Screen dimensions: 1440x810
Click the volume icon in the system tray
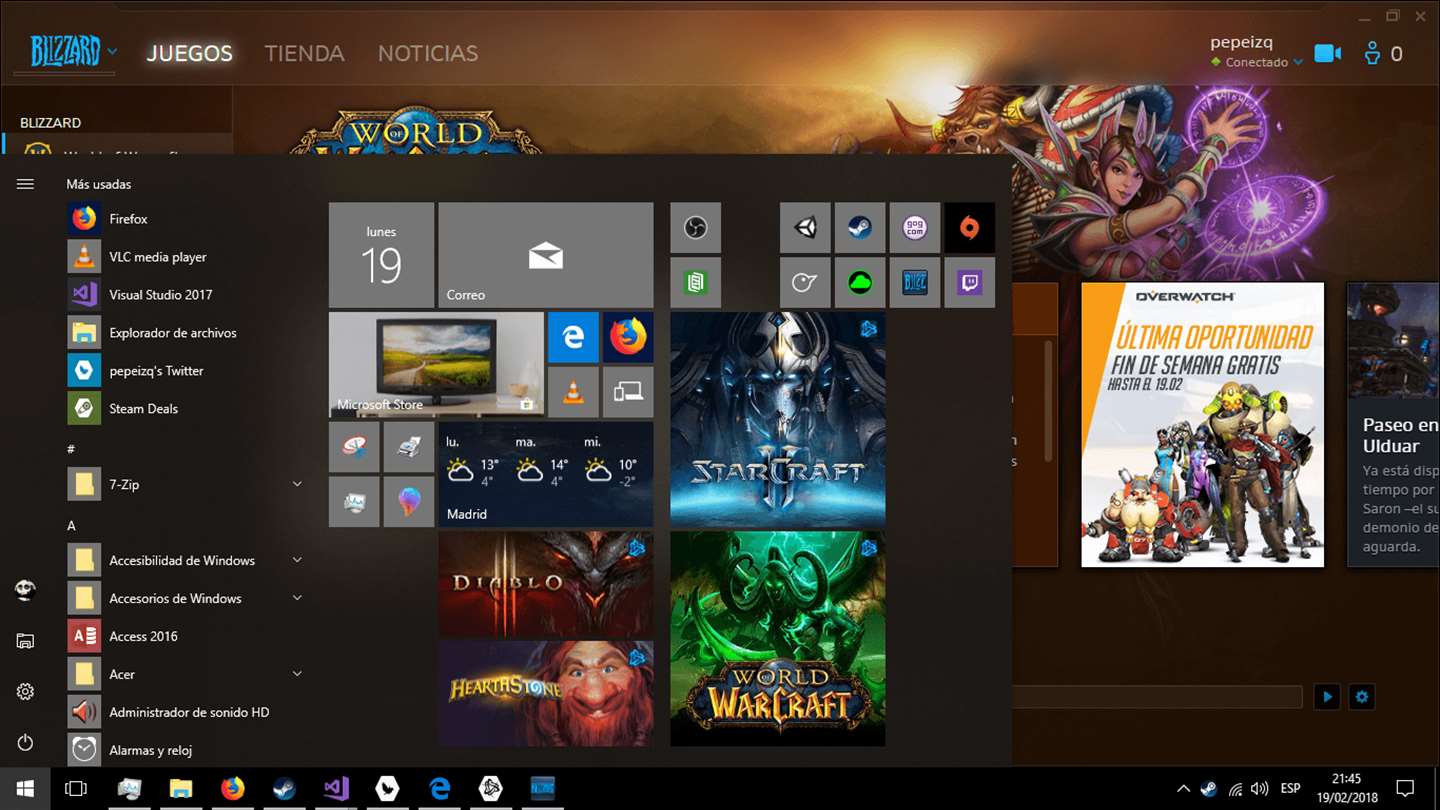click(x=1260, y=788)
